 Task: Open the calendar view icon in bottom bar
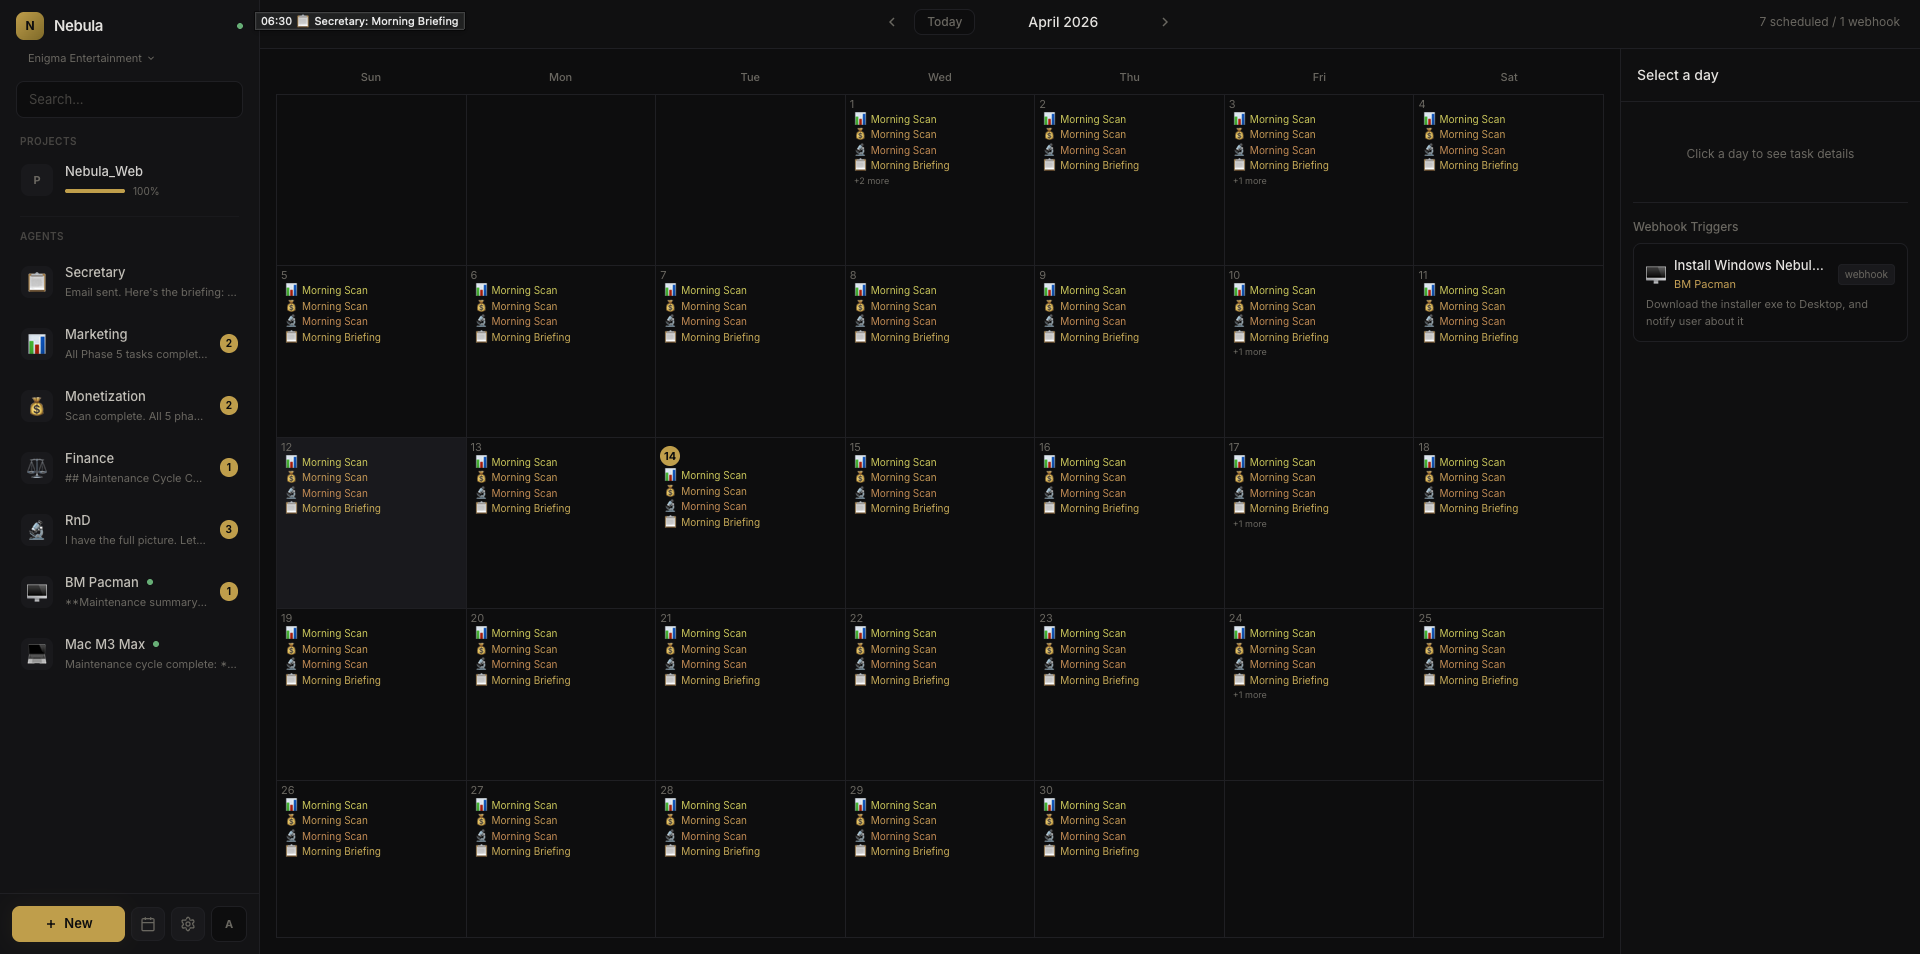point(148,924)
